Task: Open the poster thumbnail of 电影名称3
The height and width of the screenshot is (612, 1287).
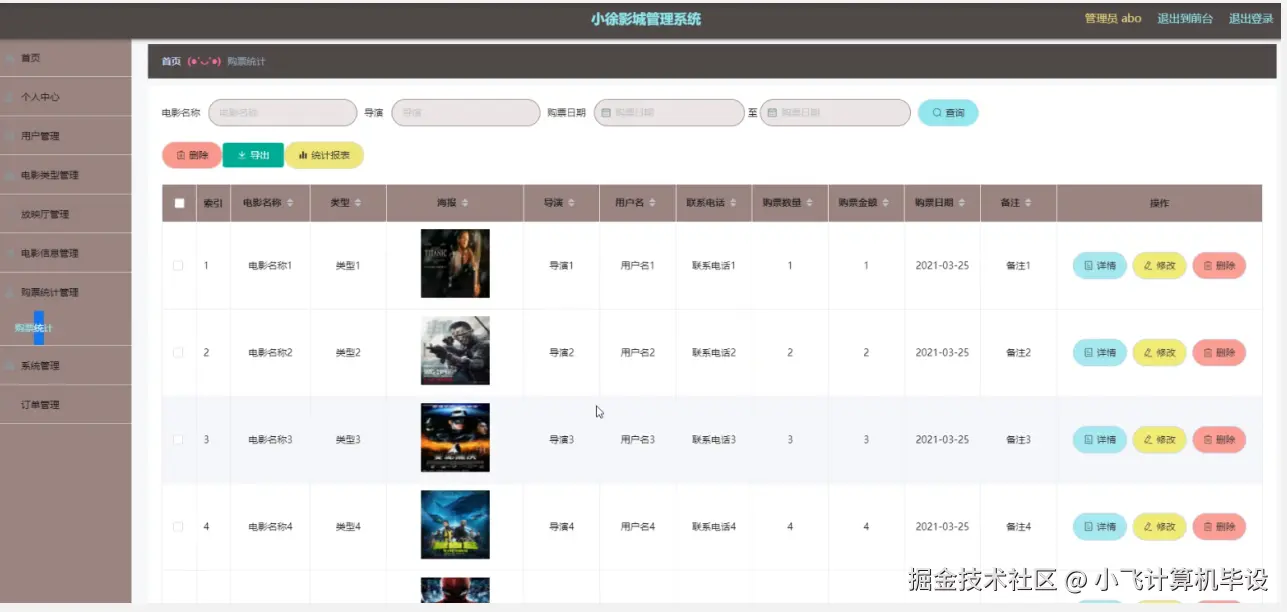Action: [455, 438]
